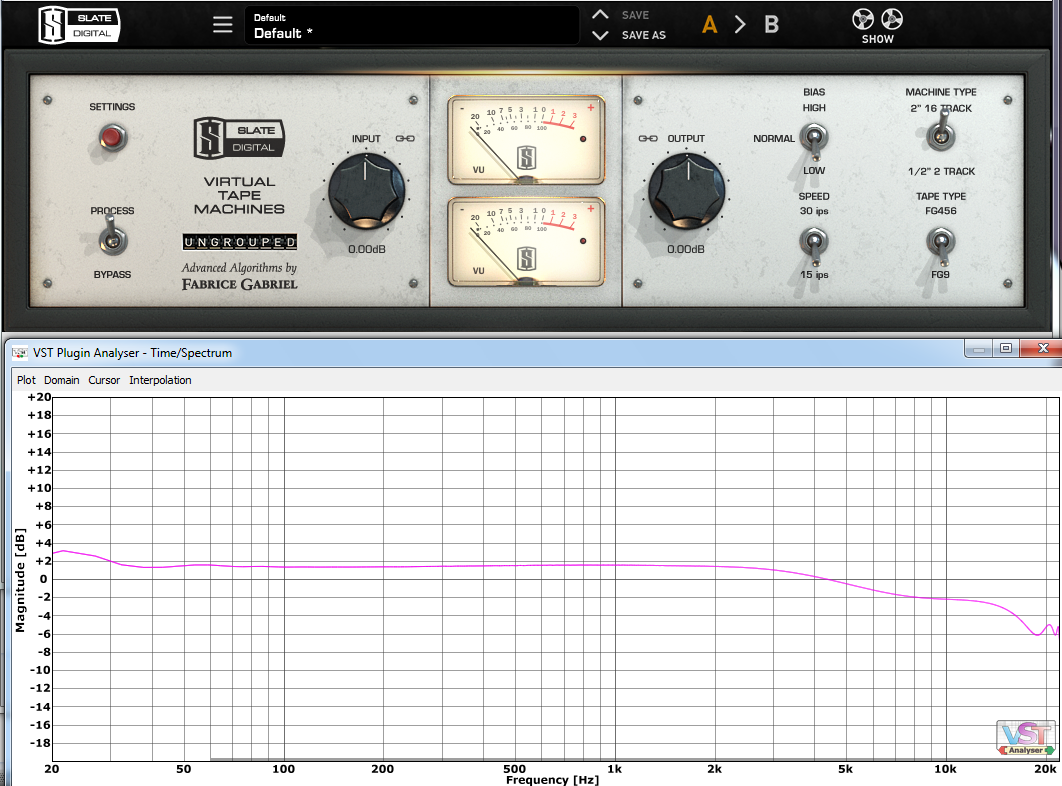Click the arrow between A and B slots

click(740, 24)
